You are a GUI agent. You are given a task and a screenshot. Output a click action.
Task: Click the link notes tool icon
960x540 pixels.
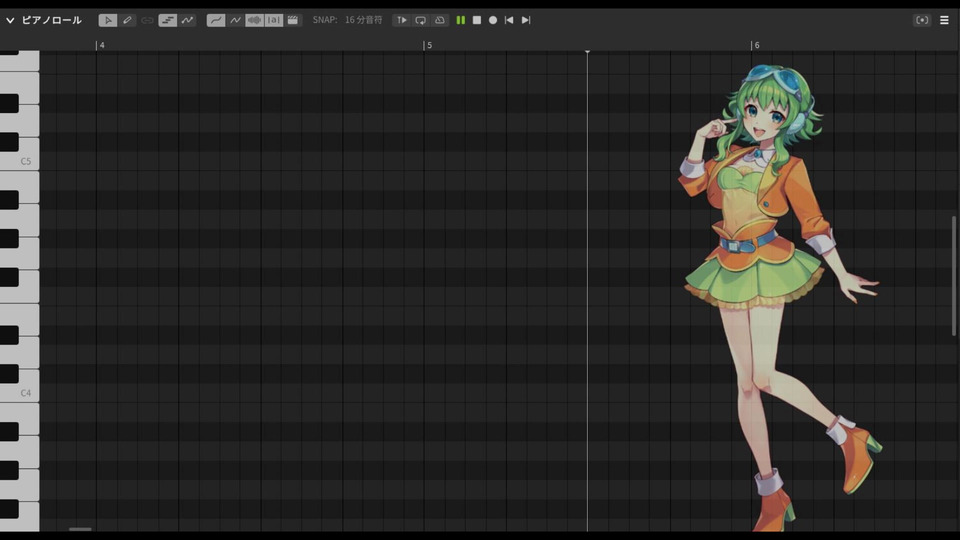(148, 20)
